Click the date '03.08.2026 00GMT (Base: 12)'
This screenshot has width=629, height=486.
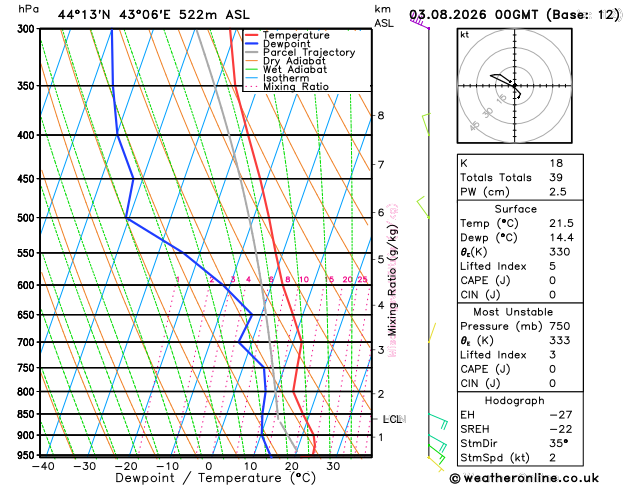tap(514, 15)
